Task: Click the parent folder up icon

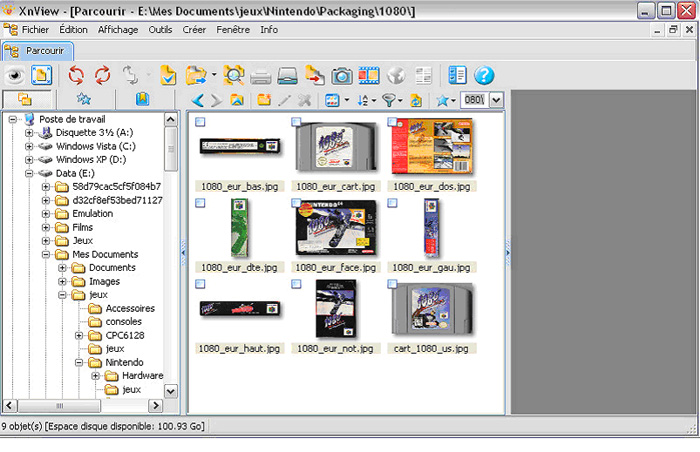Action: point(237,100)
